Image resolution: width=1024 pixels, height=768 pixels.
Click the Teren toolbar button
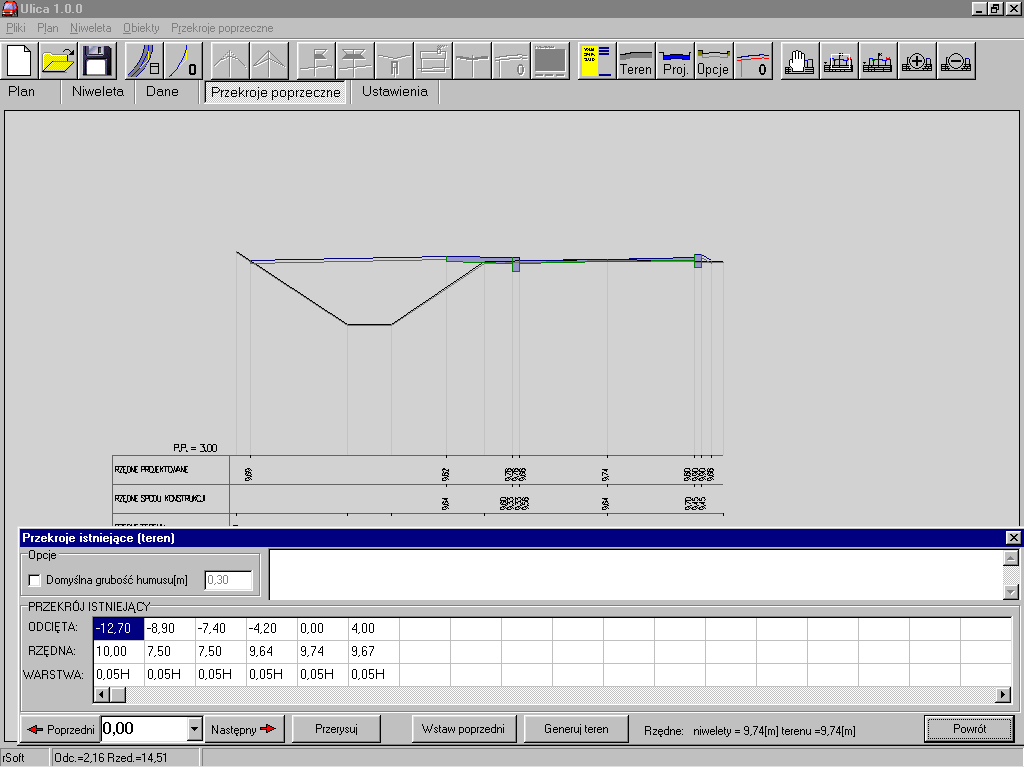click(636, 61)
